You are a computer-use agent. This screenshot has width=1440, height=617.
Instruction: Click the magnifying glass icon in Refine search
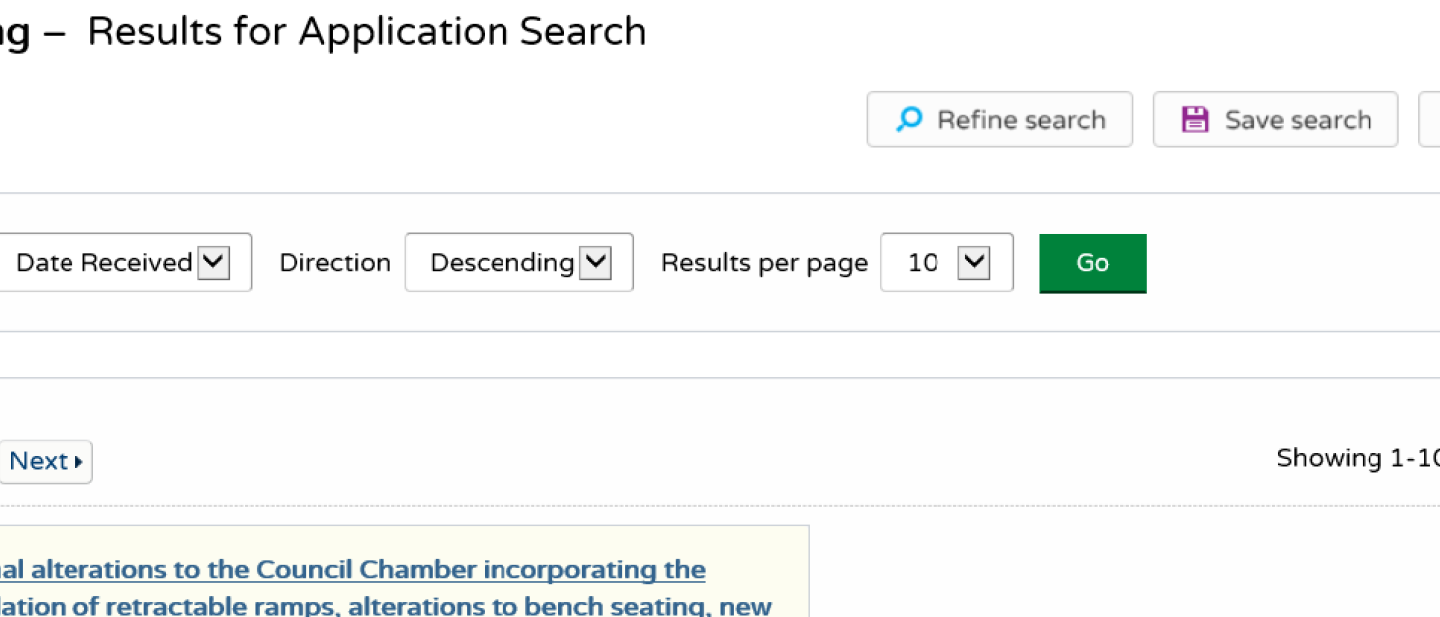pos(907,119)
